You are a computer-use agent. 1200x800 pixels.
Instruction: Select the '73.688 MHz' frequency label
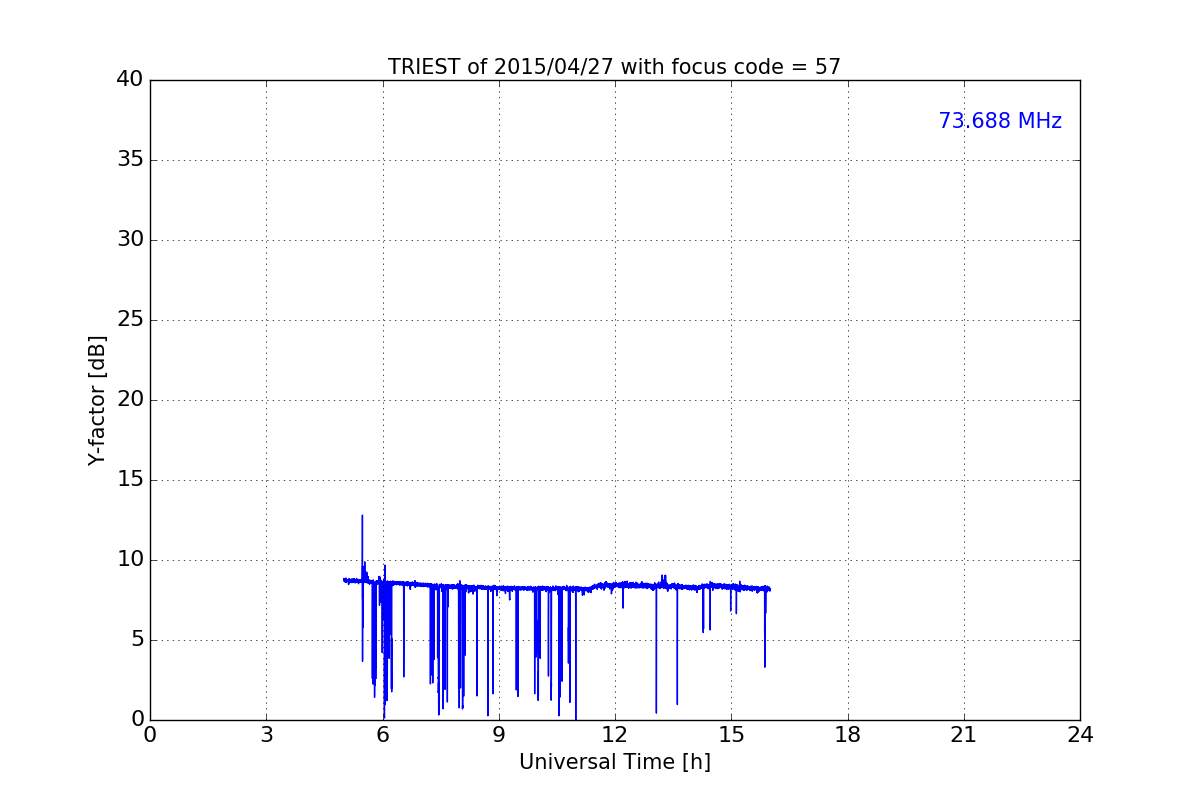(x=1000, y=121)
